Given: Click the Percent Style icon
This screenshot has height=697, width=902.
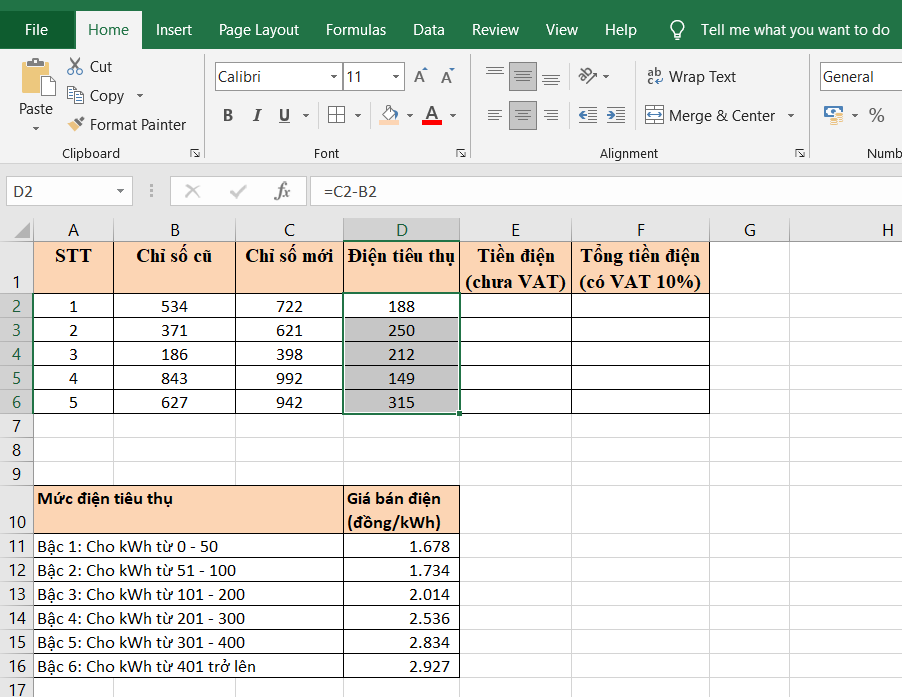Looking at the screenshot, I should point(876,116).
